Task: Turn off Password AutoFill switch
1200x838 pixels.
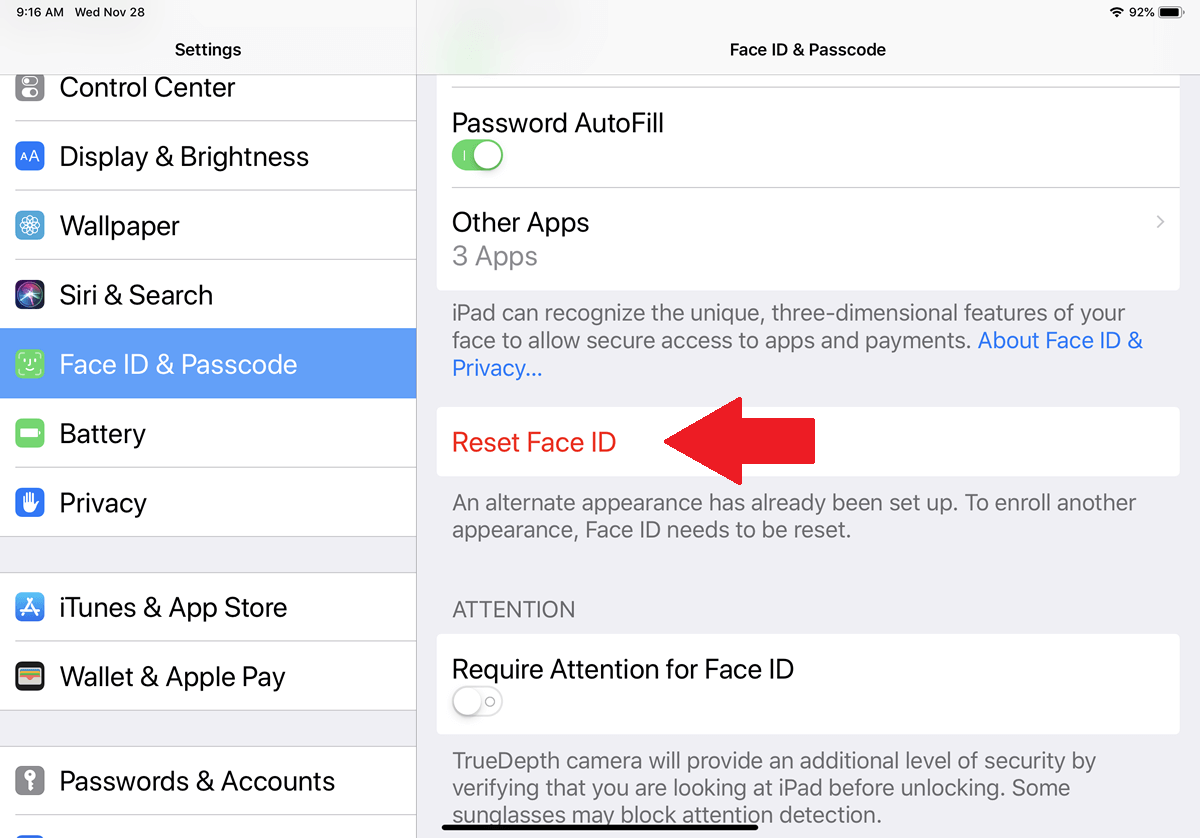Action: pos(477,156)
